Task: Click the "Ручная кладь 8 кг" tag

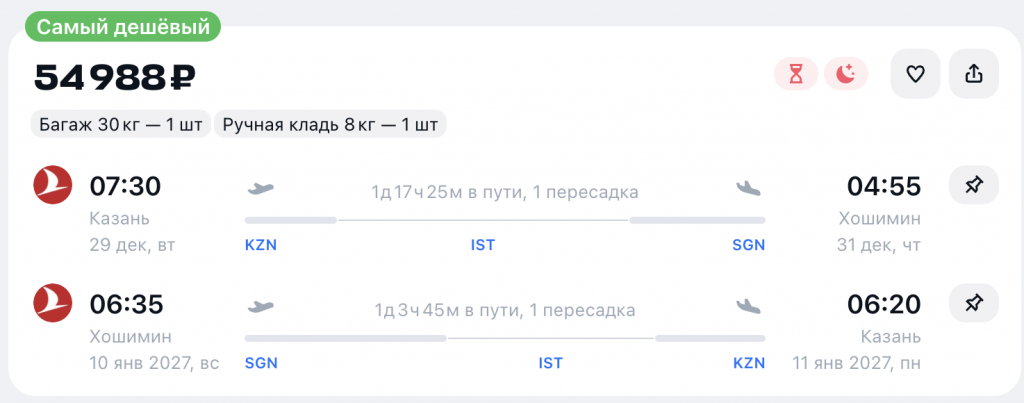Action: [330, 125]
